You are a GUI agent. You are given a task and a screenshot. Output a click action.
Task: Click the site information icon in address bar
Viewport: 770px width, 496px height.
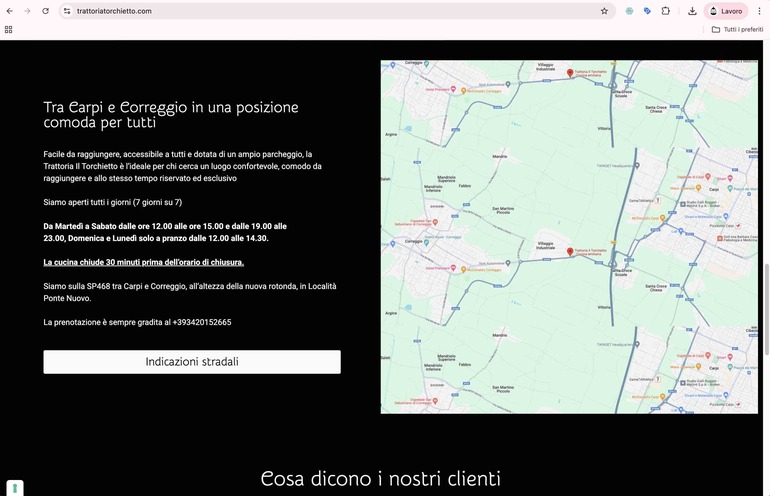click(x=67, y=11)
